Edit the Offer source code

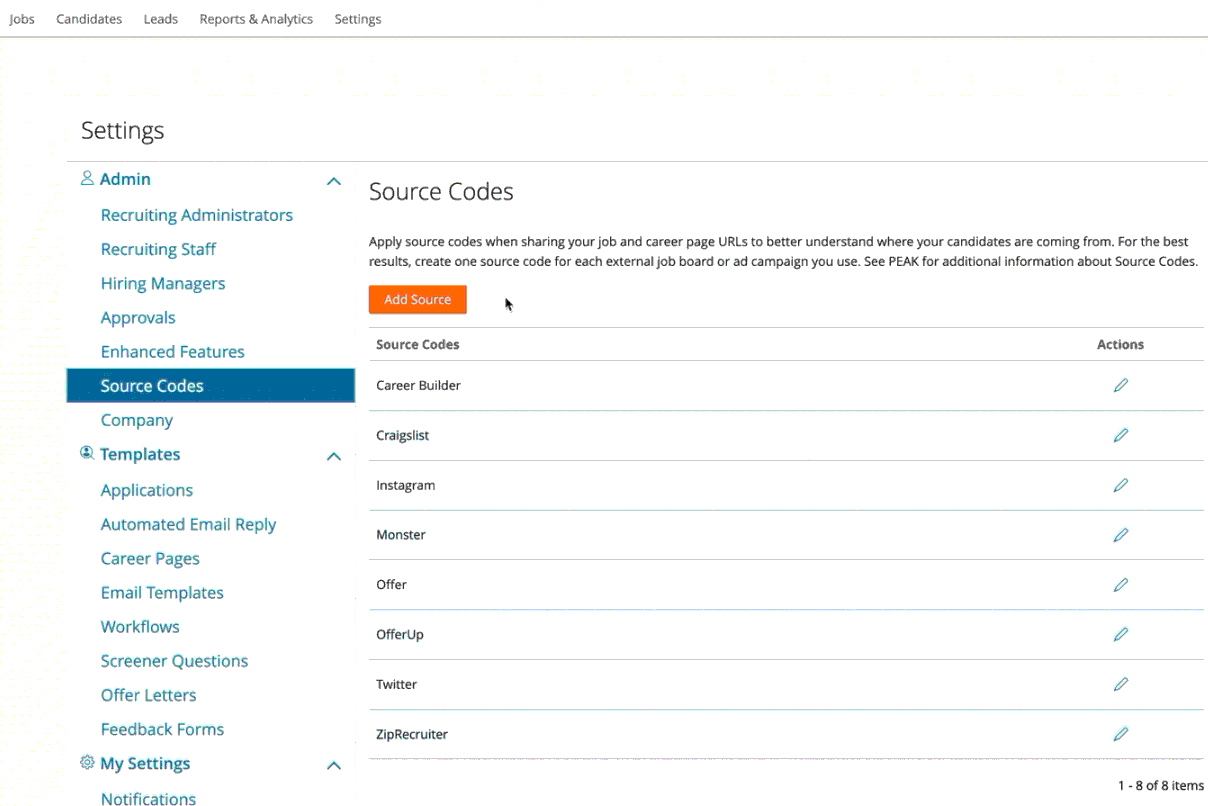(x=1120, y=584)
